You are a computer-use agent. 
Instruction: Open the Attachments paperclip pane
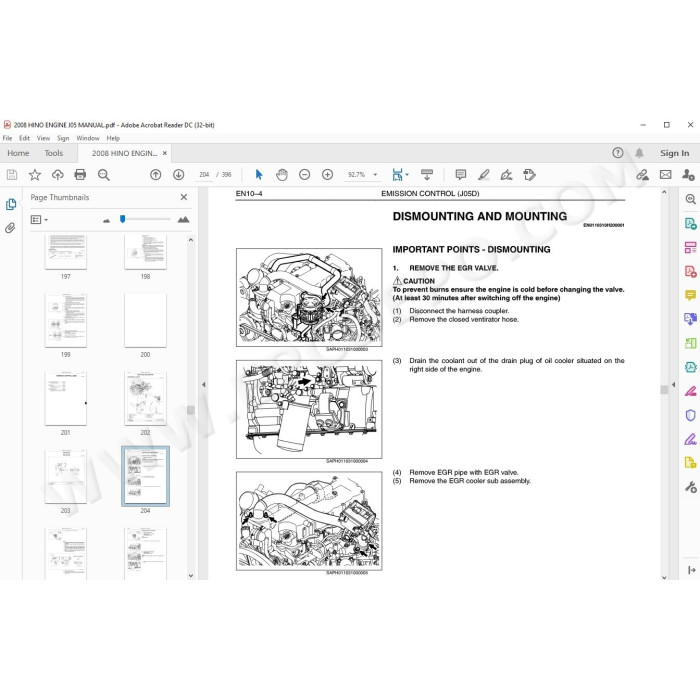click(x=10, y=228)
